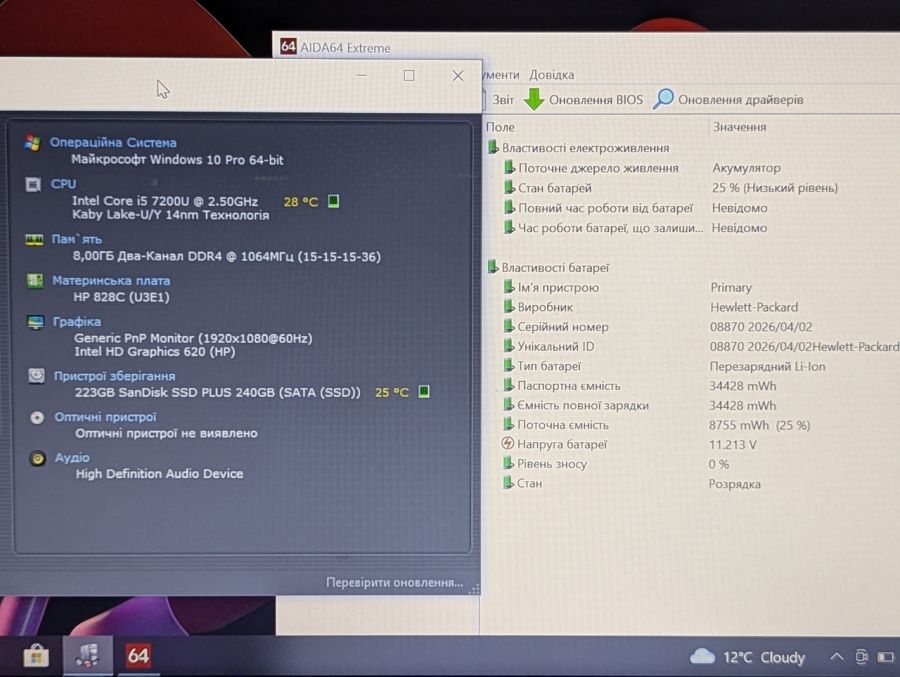
Task: Click the Hewlett-Packard manufacturer value
Action: 754,307
